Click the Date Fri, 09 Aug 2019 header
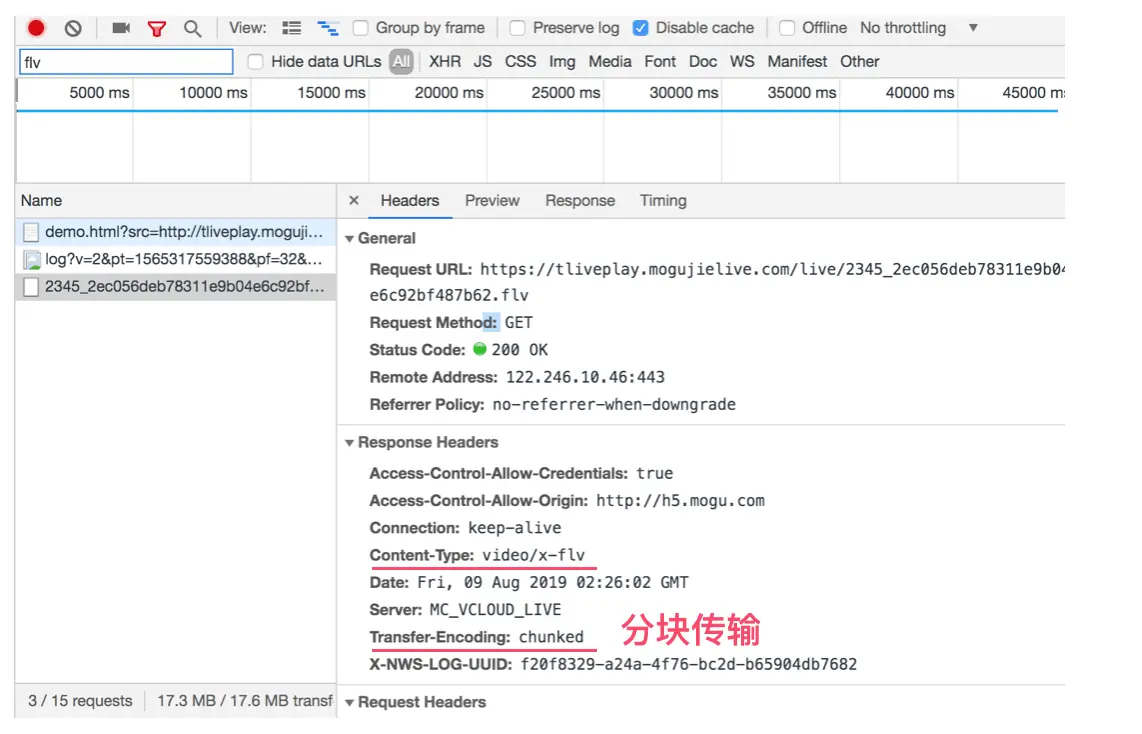The width and height of the screenshot is (1142, 734). [x=529, y=583]
